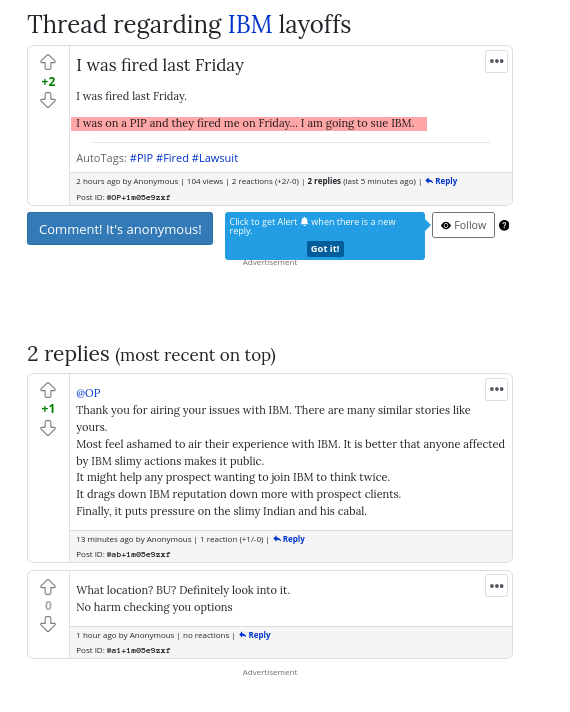Toggle Follow for this thread
Screen dimensions: 570x712
pos(463,225)
